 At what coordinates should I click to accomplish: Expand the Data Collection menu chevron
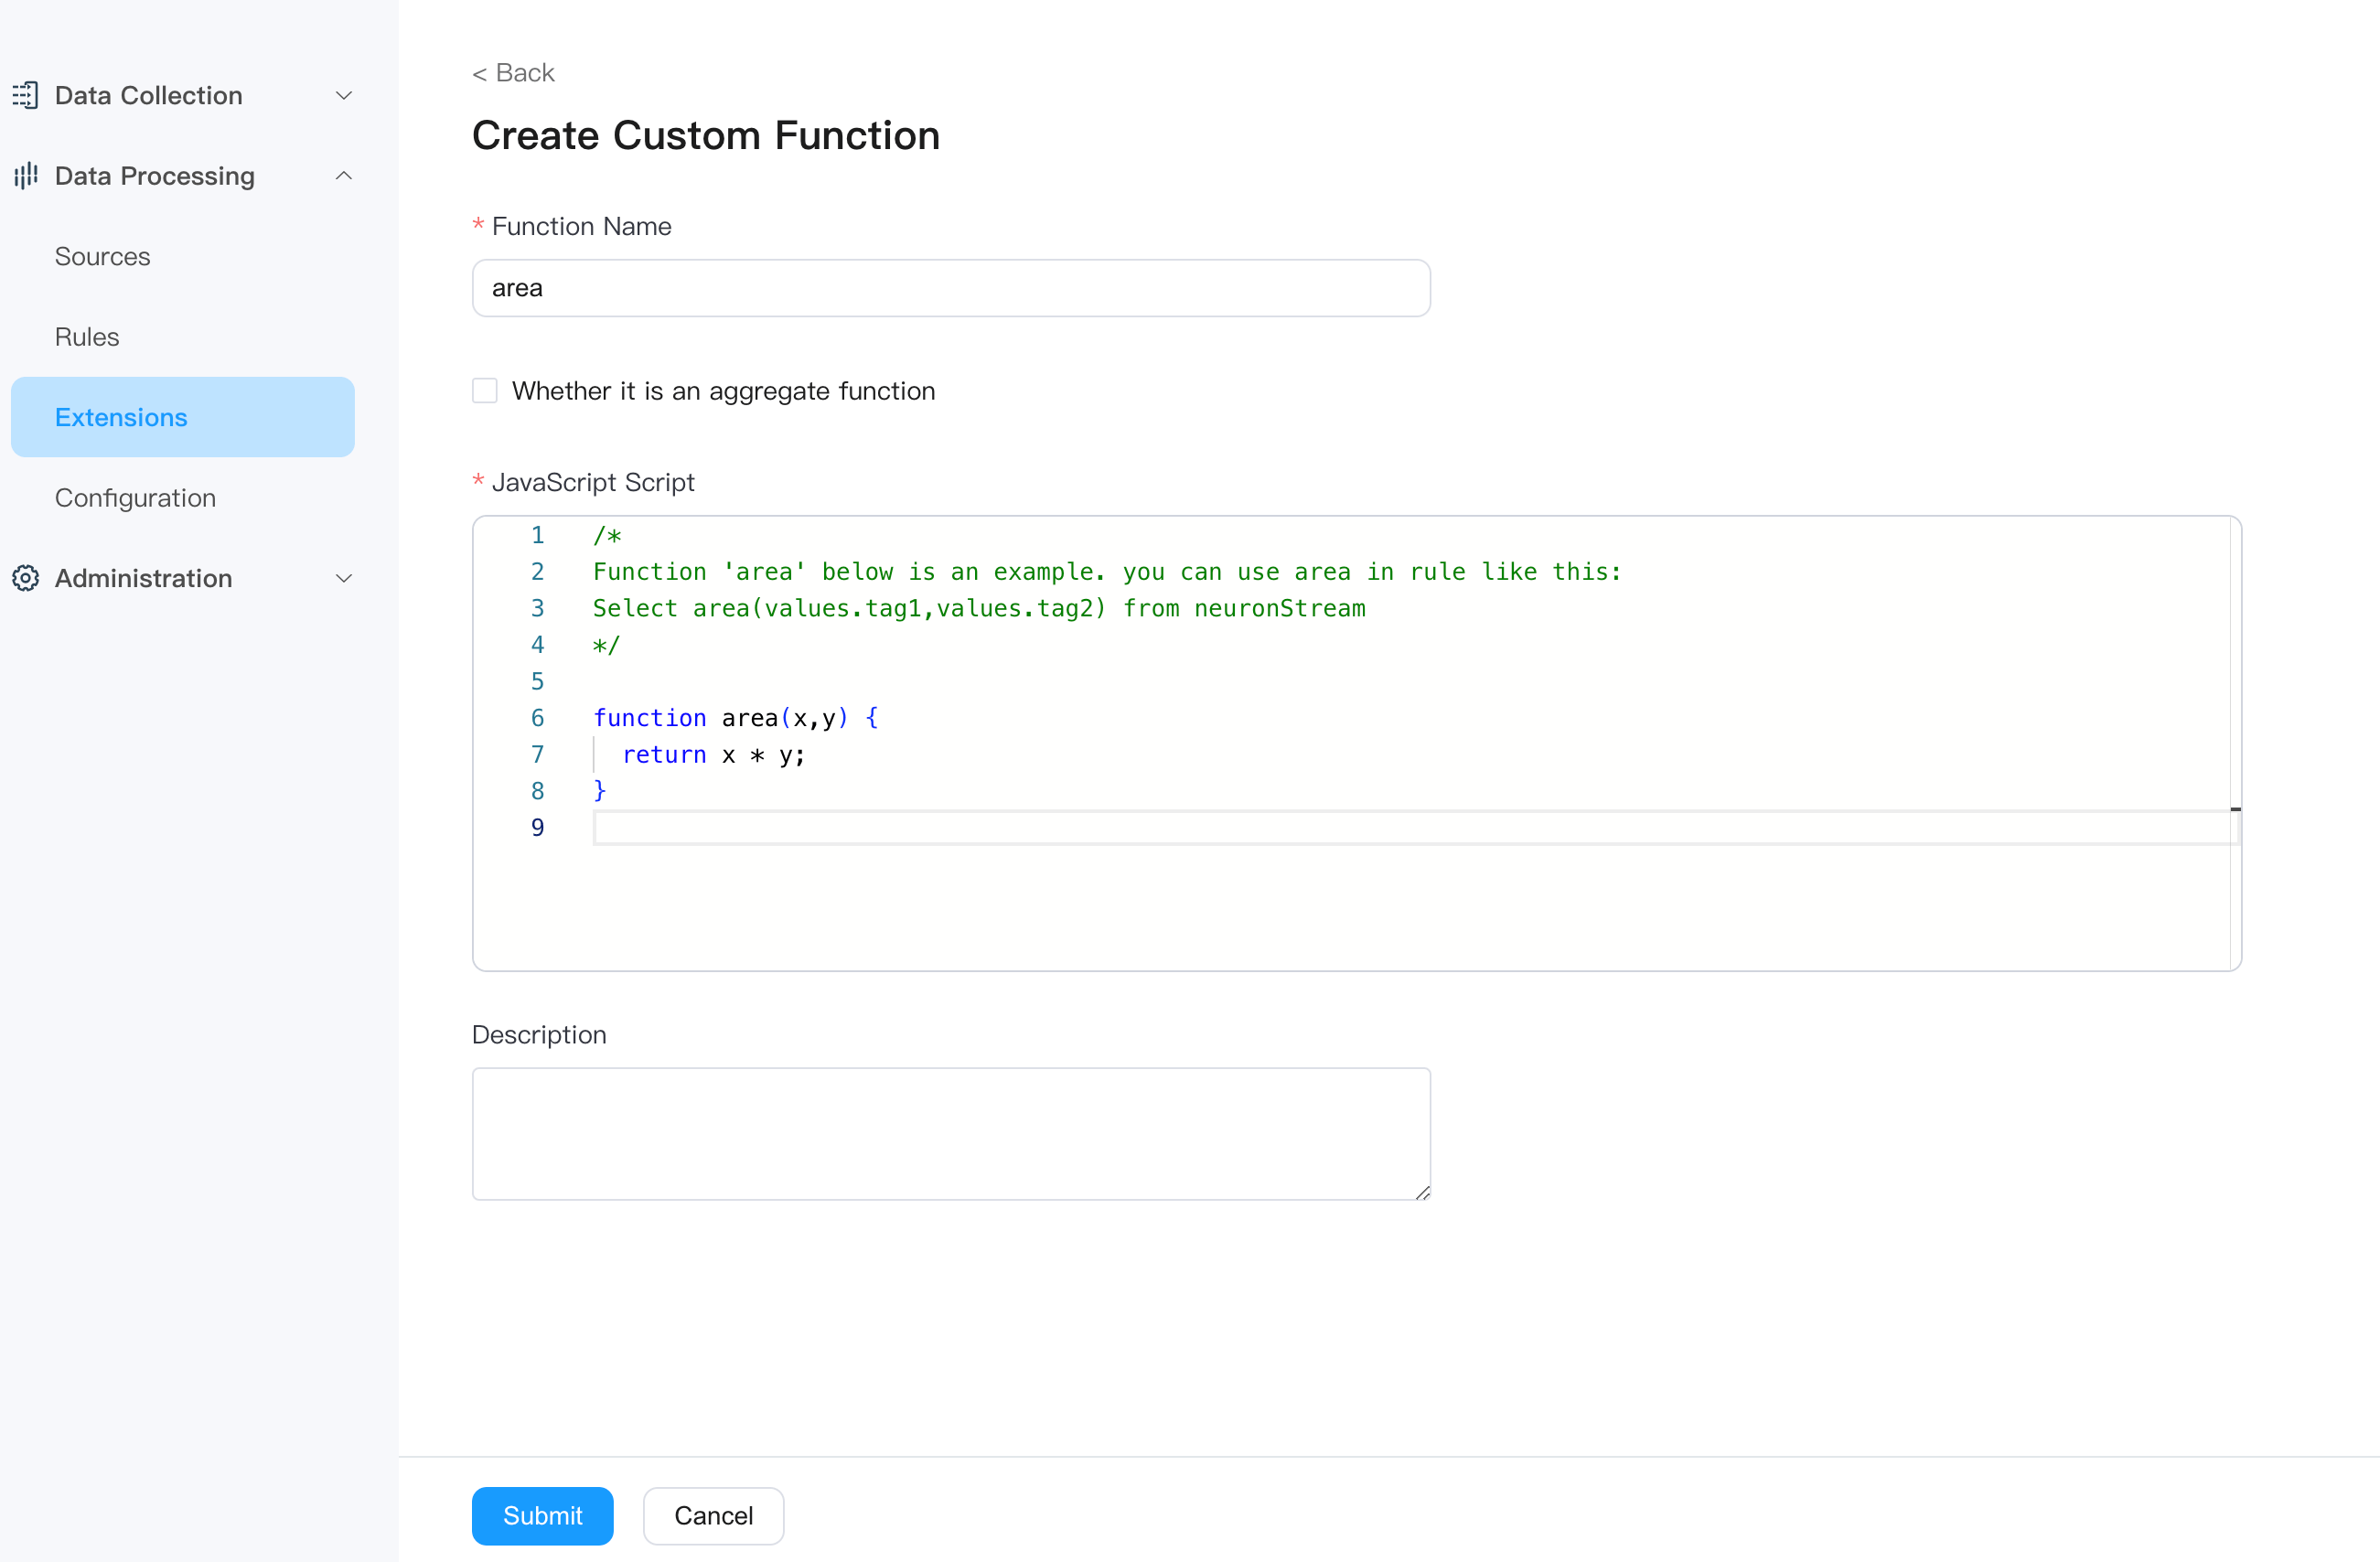click(x=343, y=95)
